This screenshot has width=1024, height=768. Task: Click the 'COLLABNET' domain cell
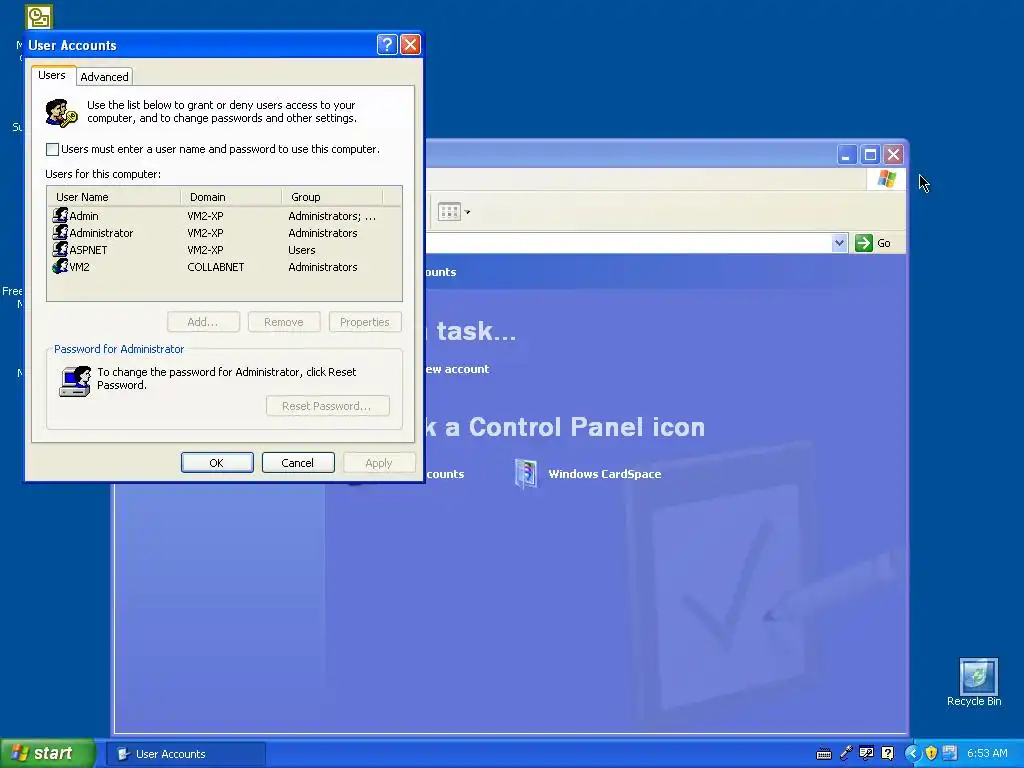click(x=216, y=267)
